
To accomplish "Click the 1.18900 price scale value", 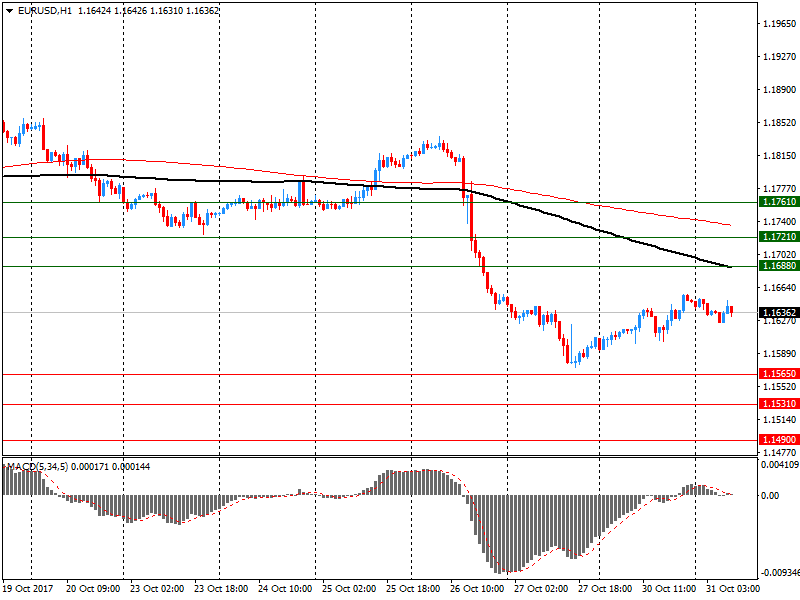I will [x=780, y=90].
